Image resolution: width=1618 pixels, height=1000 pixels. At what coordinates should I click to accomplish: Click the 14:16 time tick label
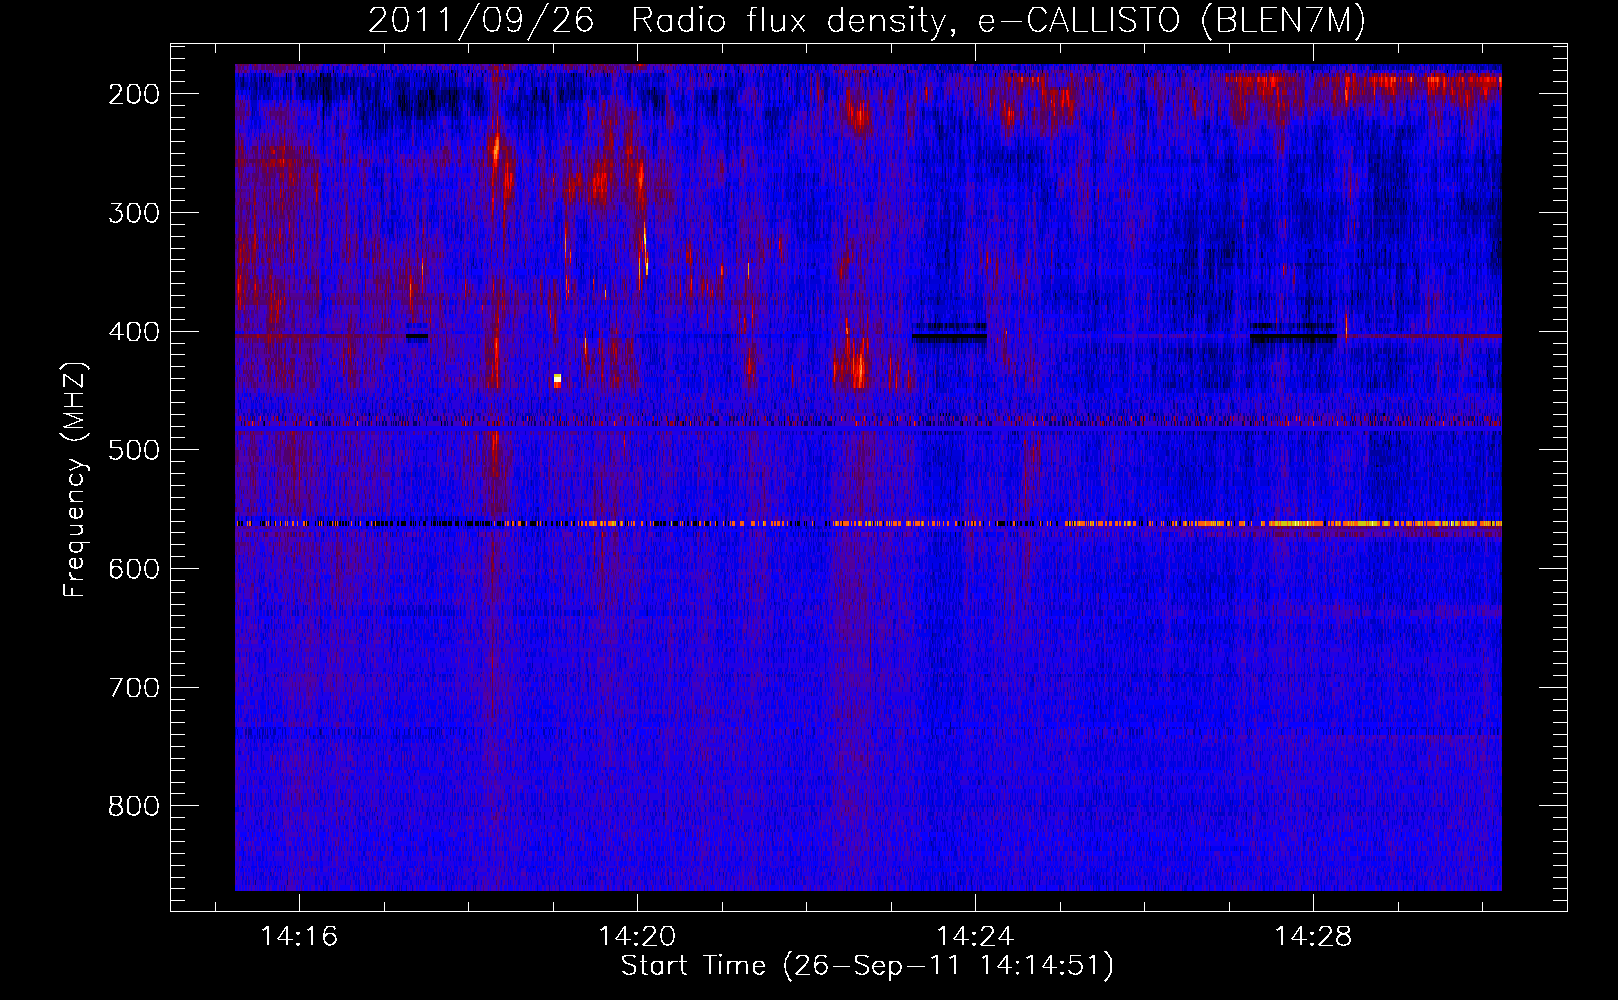point(299,936)
